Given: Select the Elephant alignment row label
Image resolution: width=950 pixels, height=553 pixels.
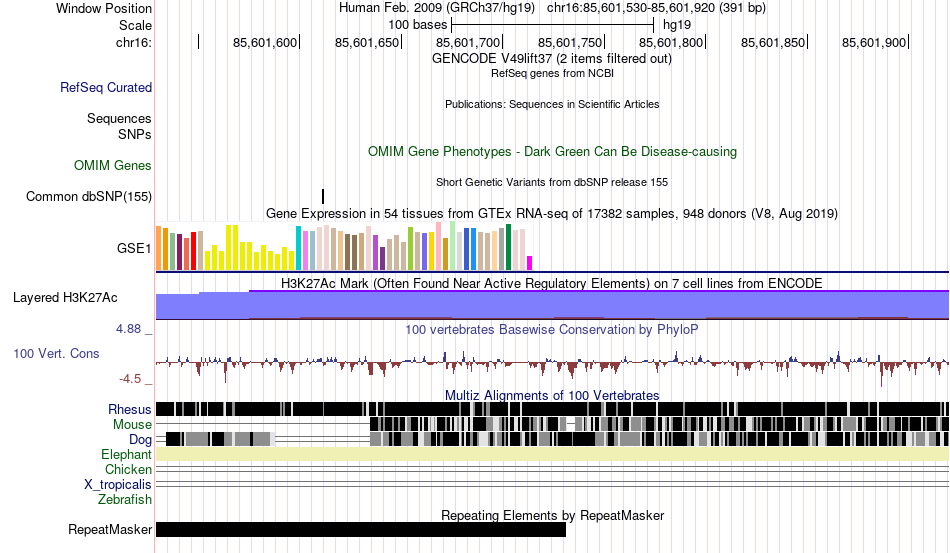Looking at the screenshot, I should coord(126,454).
